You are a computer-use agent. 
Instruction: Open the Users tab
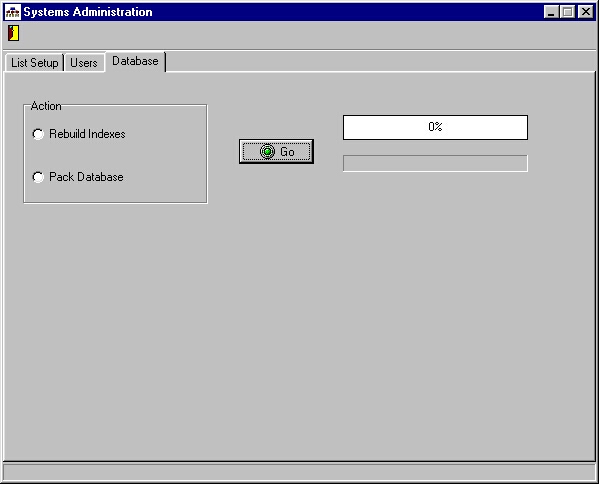84,63
